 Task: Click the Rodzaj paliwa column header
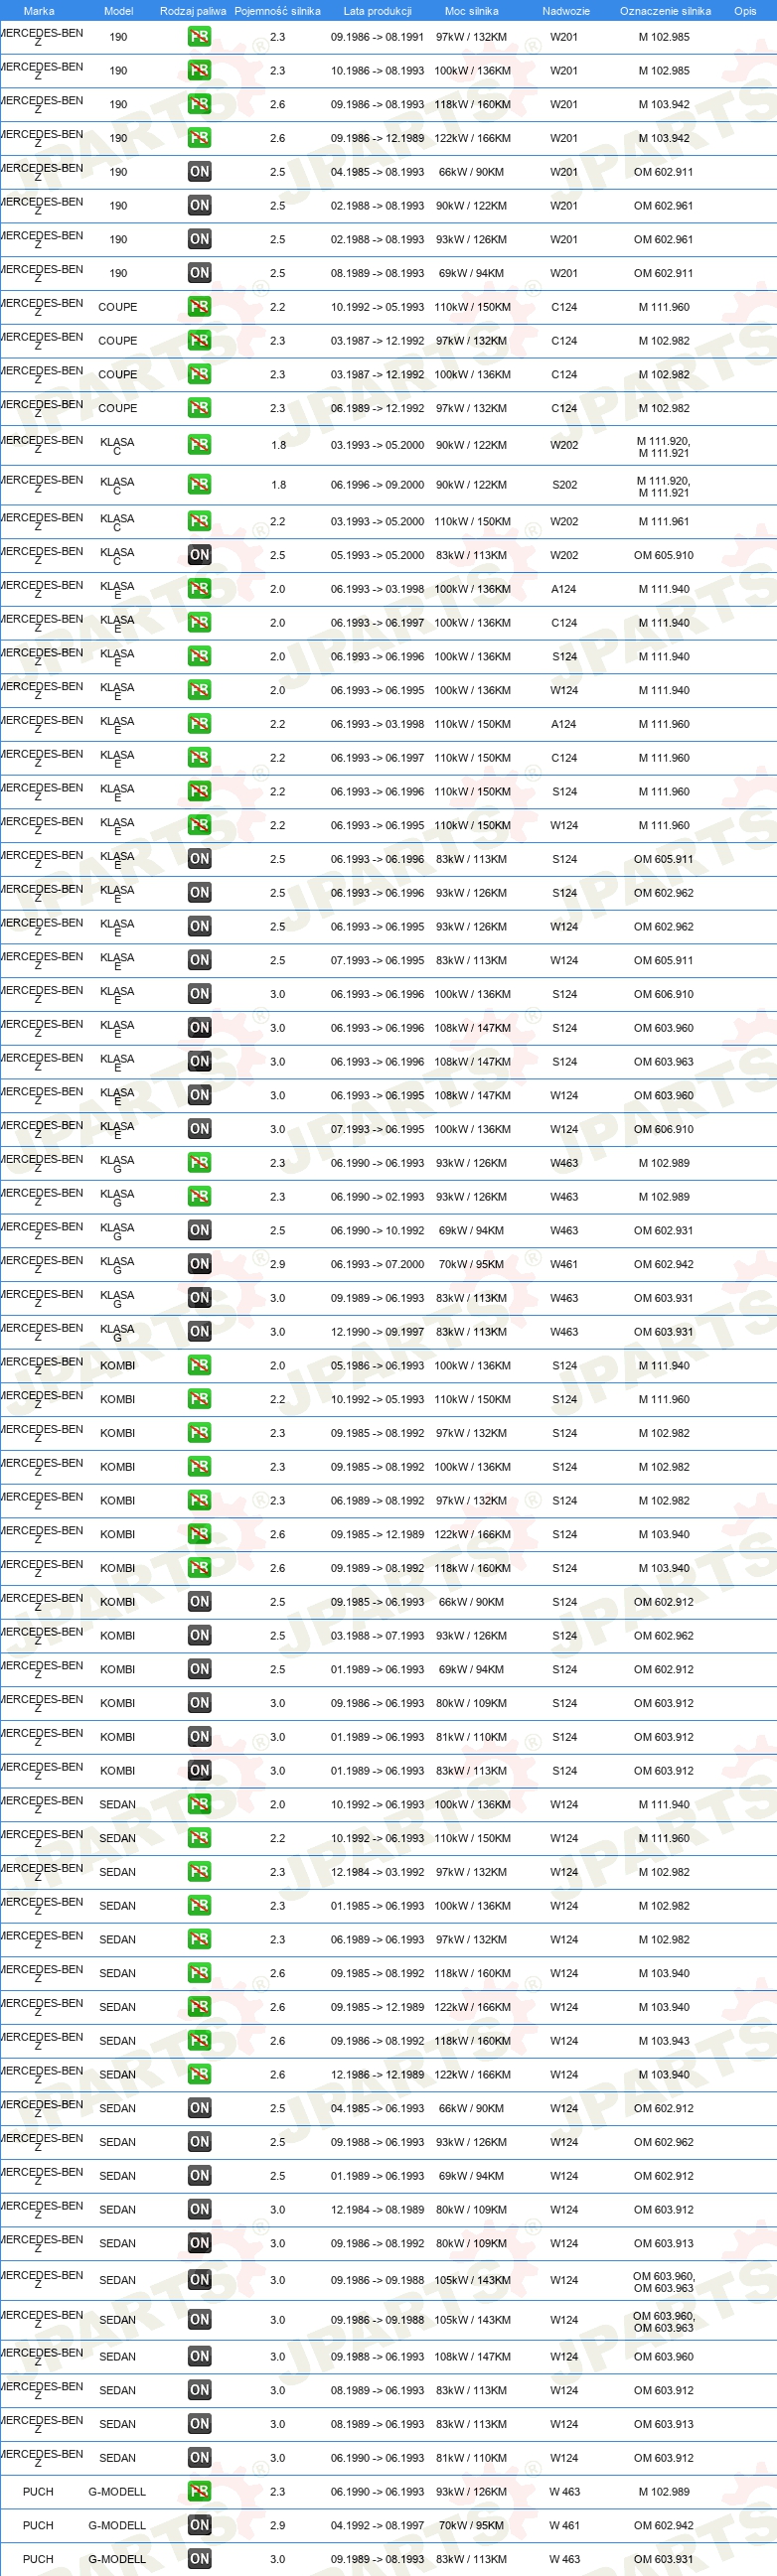193,11
